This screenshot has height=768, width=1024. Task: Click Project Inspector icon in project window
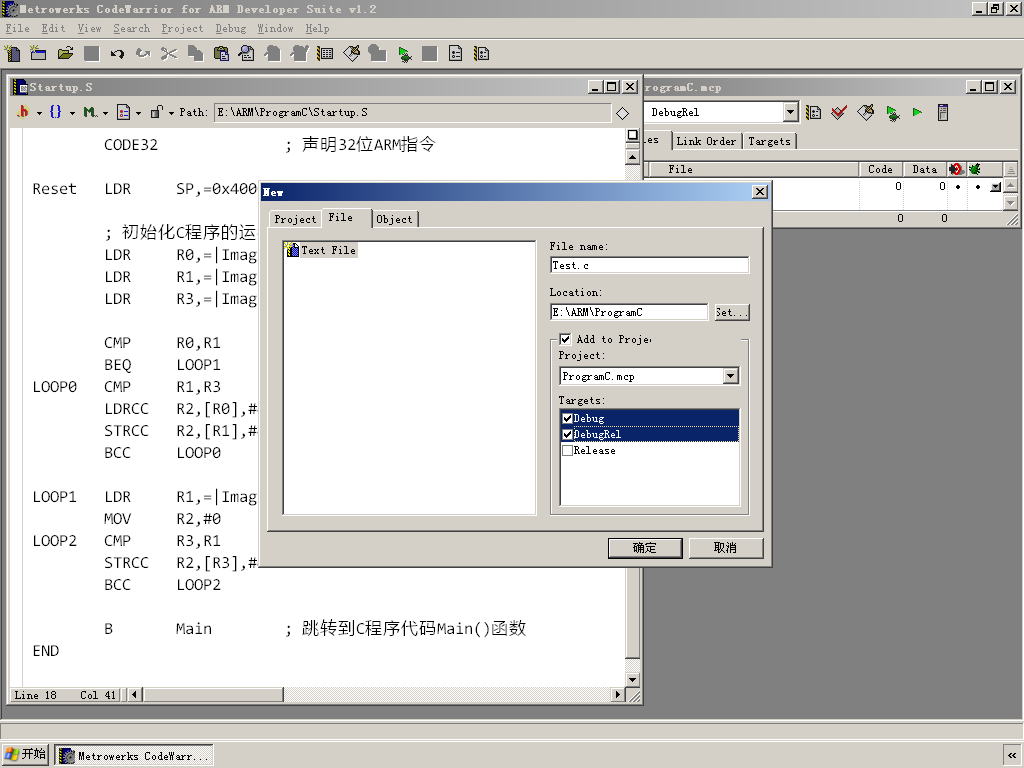point(943,112)
